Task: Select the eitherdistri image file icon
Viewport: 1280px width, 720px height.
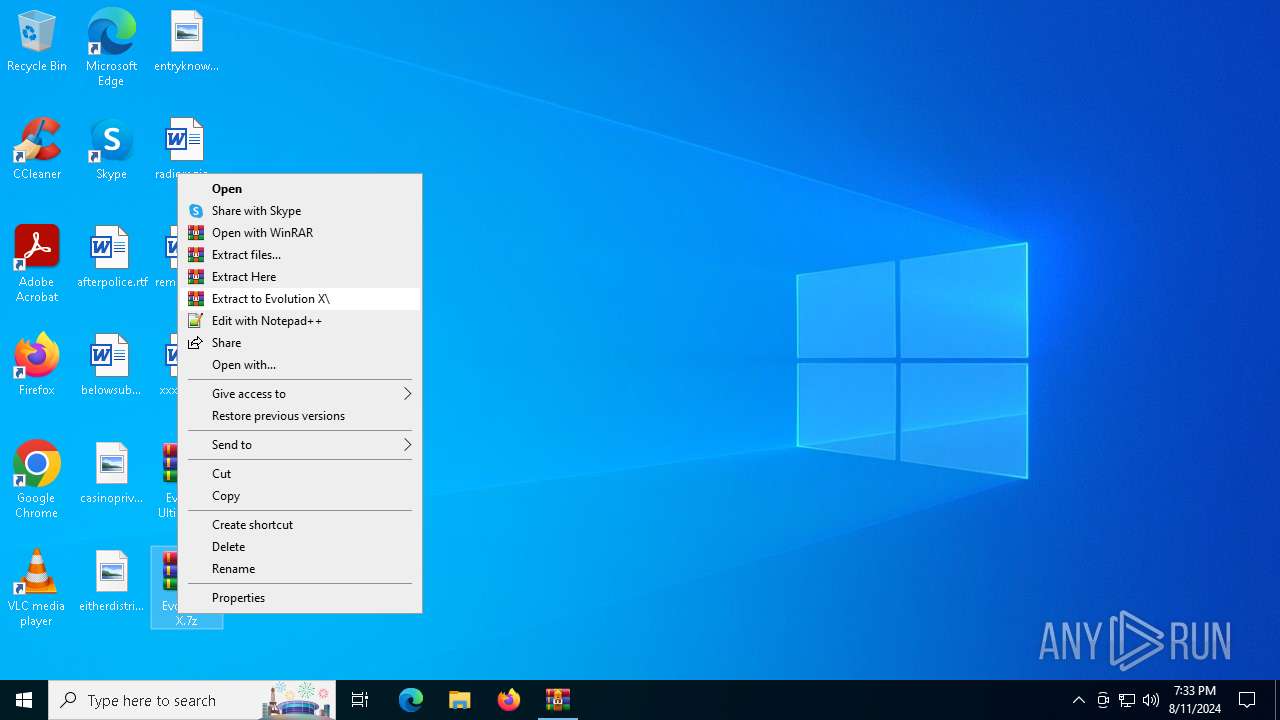Action: [x=111, y=582]
